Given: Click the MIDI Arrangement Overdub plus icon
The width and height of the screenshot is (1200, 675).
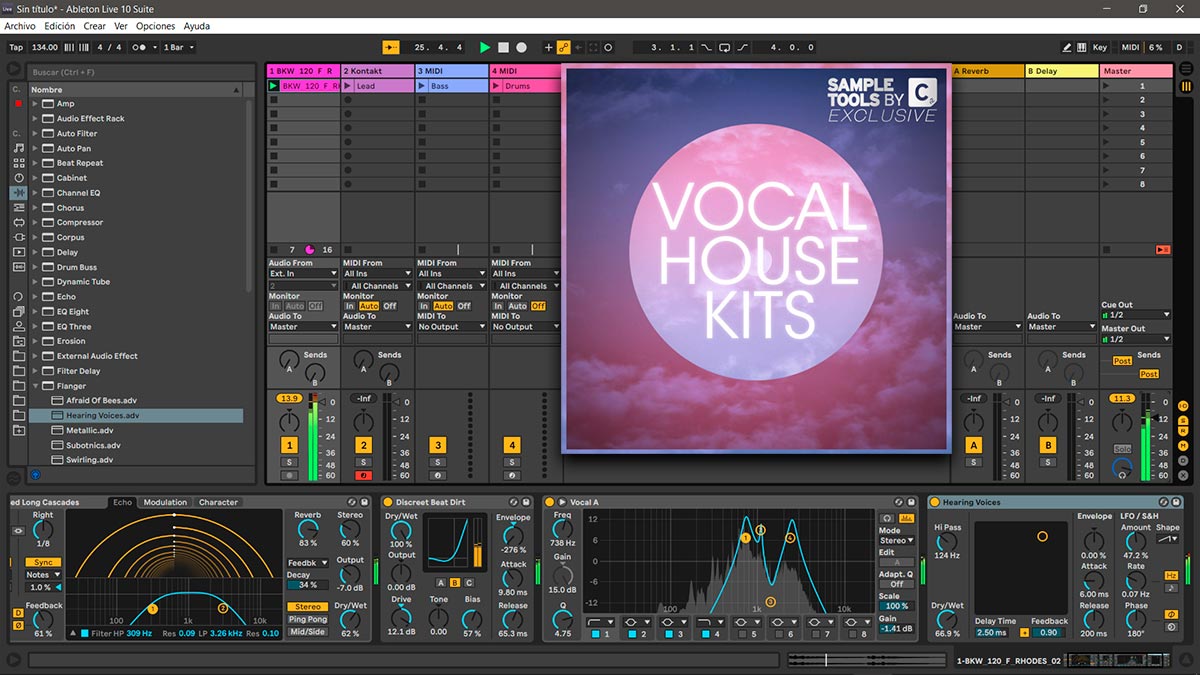Looking at the screenshot, I should [548, 47].
